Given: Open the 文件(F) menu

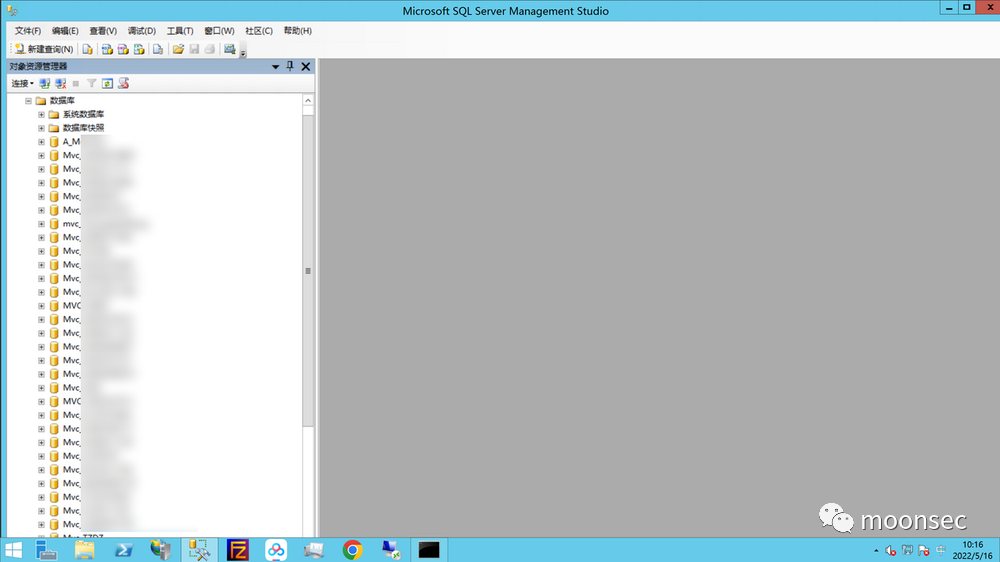Looking at the screenshot, I should tap(28, 31).
